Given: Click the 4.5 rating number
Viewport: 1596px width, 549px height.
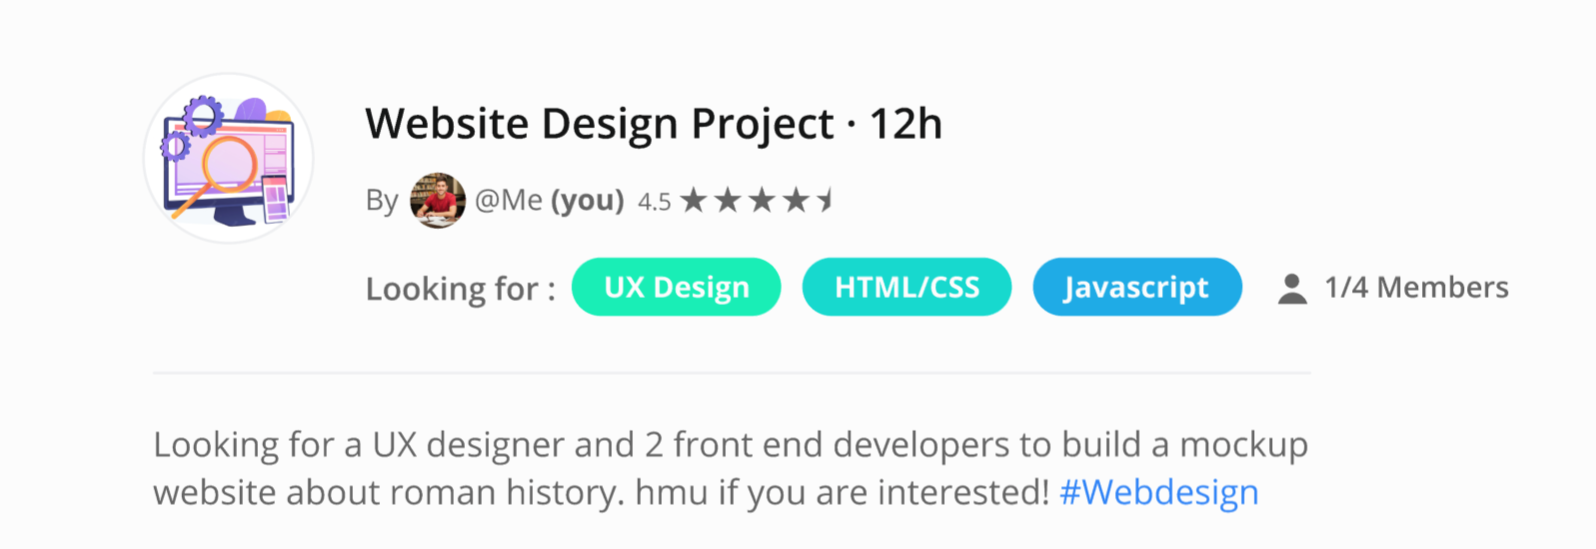Looking at the screenshot, I should [x=654, y=202].
